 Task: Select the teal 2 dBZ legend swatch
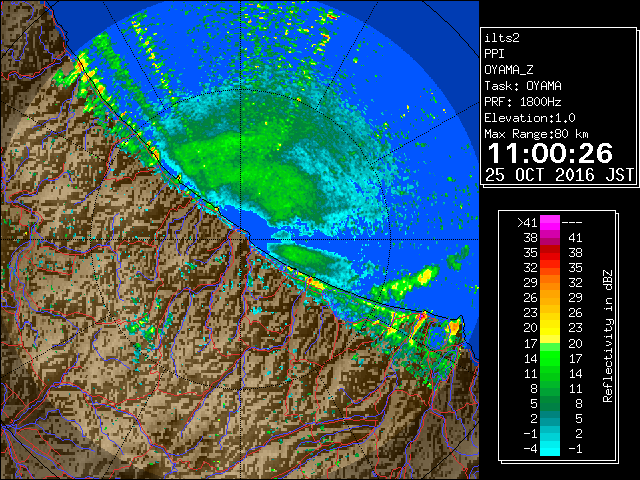coord(550,418)
